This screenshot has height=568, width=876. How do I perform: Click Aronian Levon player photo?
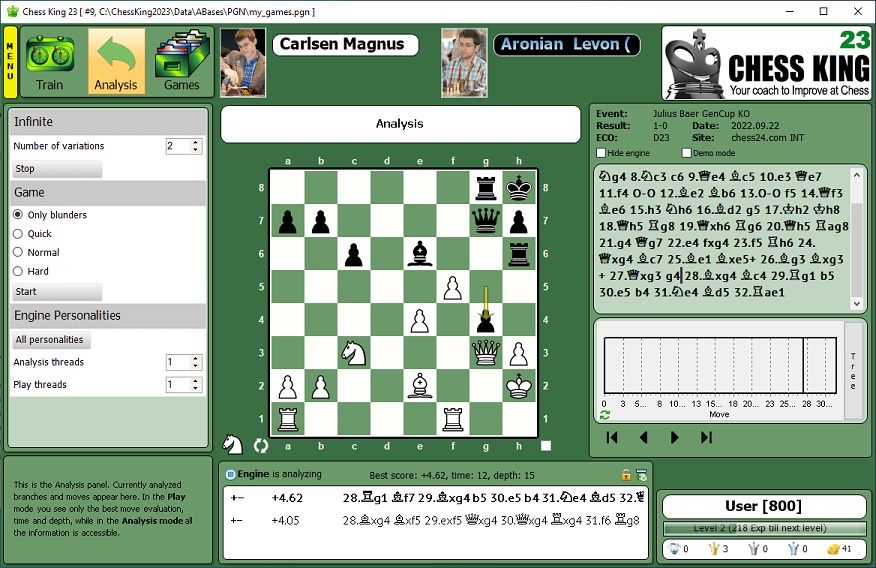[464, 63]
